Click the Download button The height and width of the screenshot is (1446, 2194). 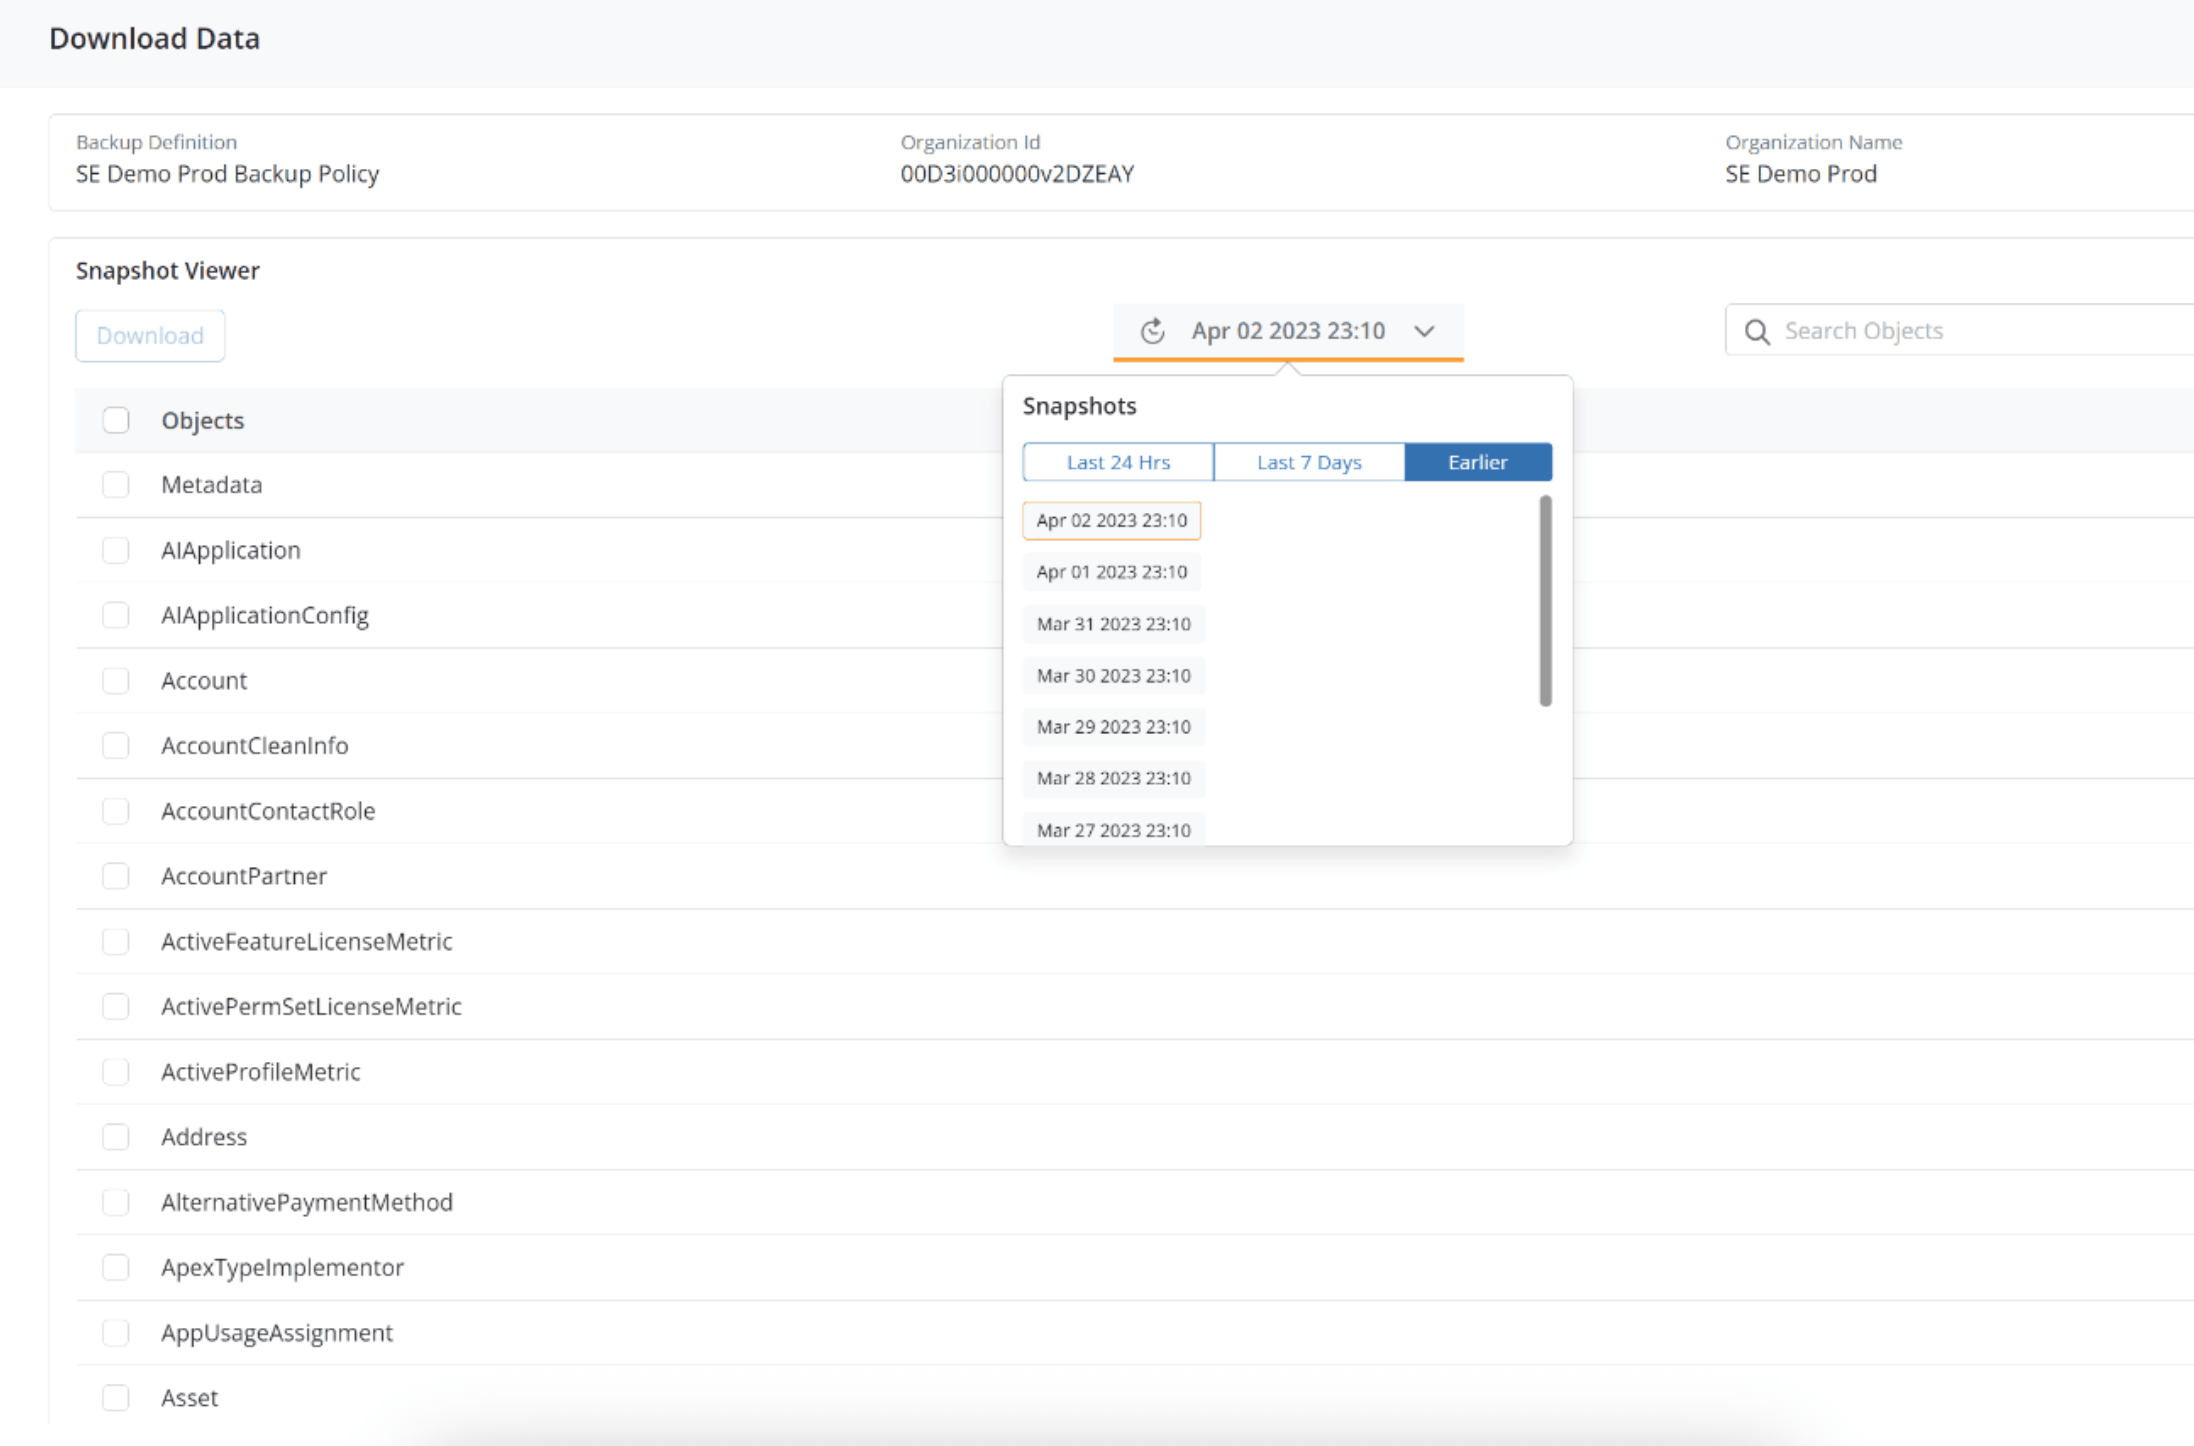(149, 335)
